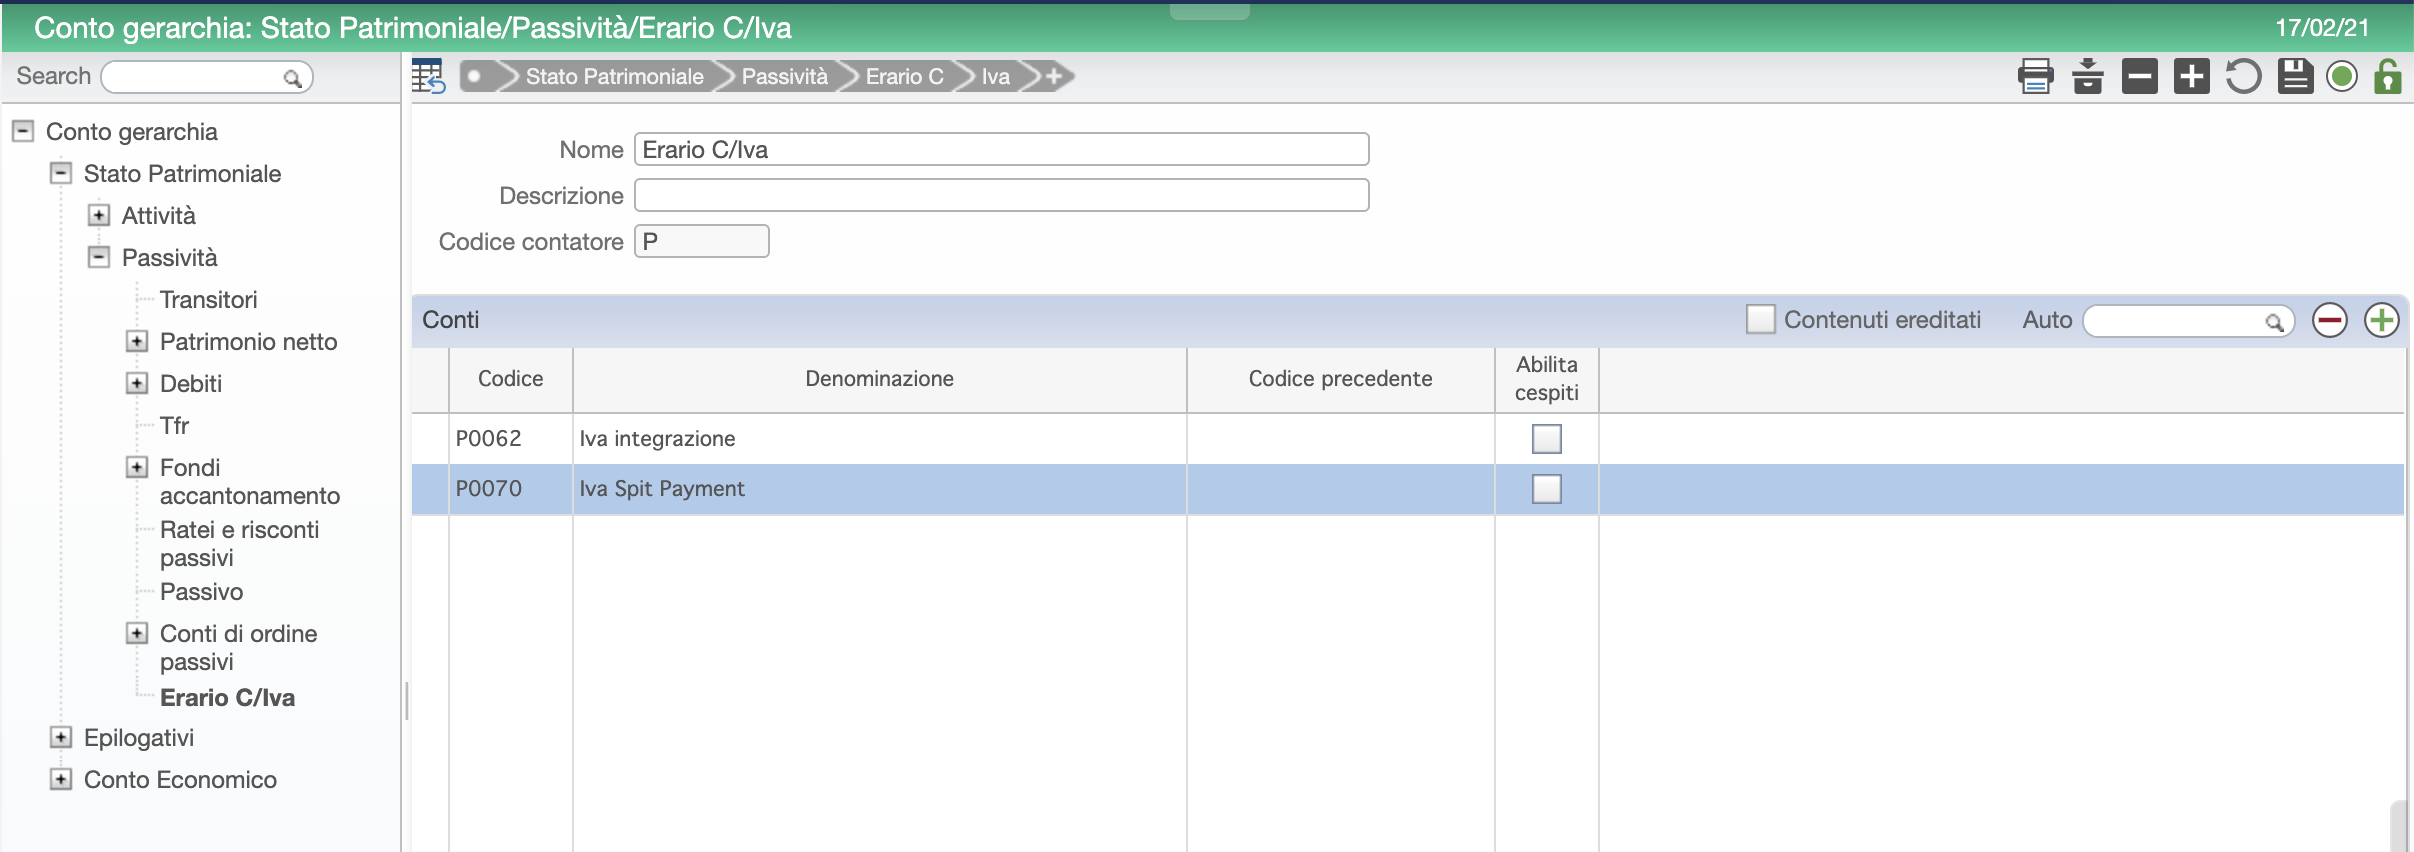Add row with green plus circle icon
Screen dimensions: 2414x852
point(2382,320)
